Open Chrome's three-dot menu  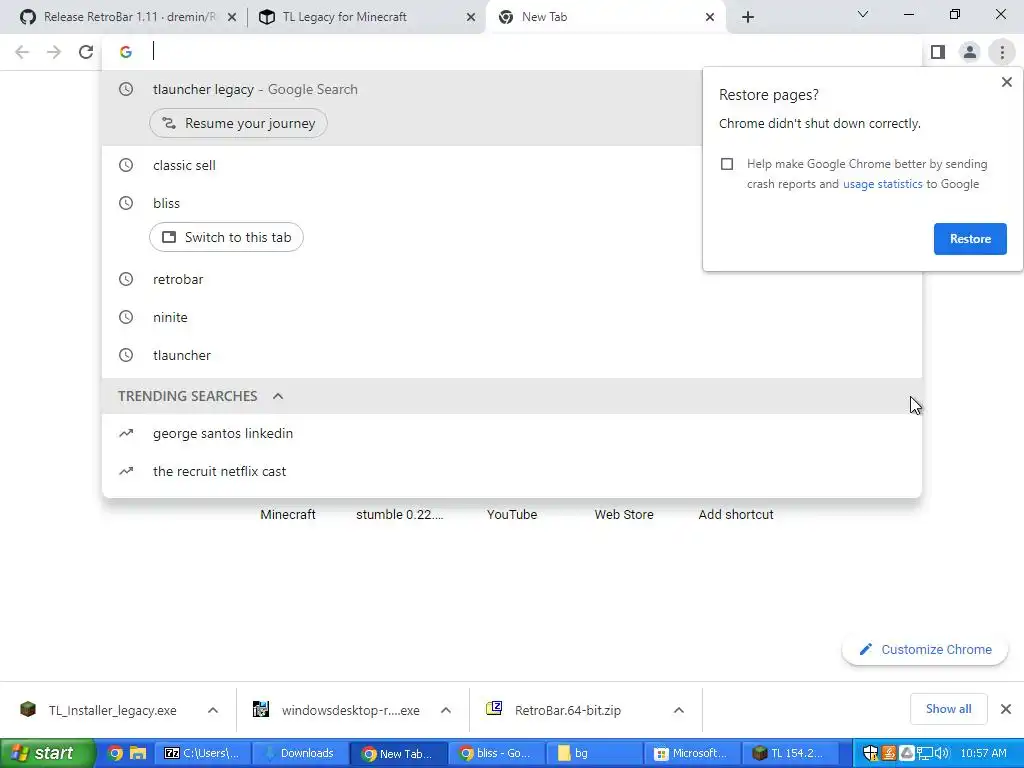click(1002, 52)
